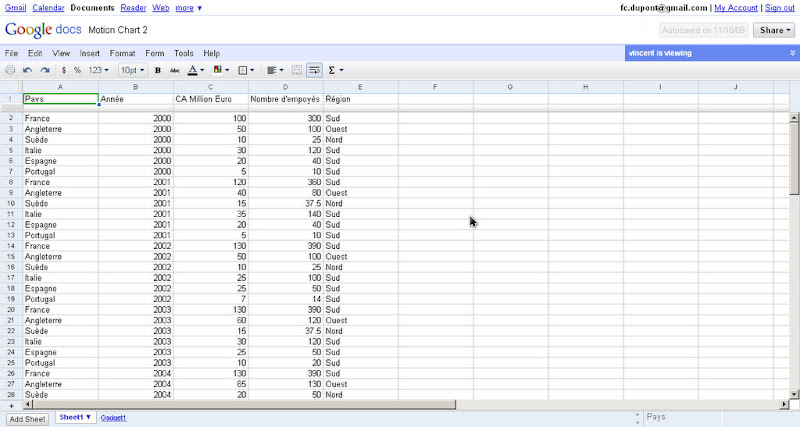The height and width of the screenshot is (427, 800).
Task: Click the horizontal scrollbar left arrow
Action: pos(28,405)
